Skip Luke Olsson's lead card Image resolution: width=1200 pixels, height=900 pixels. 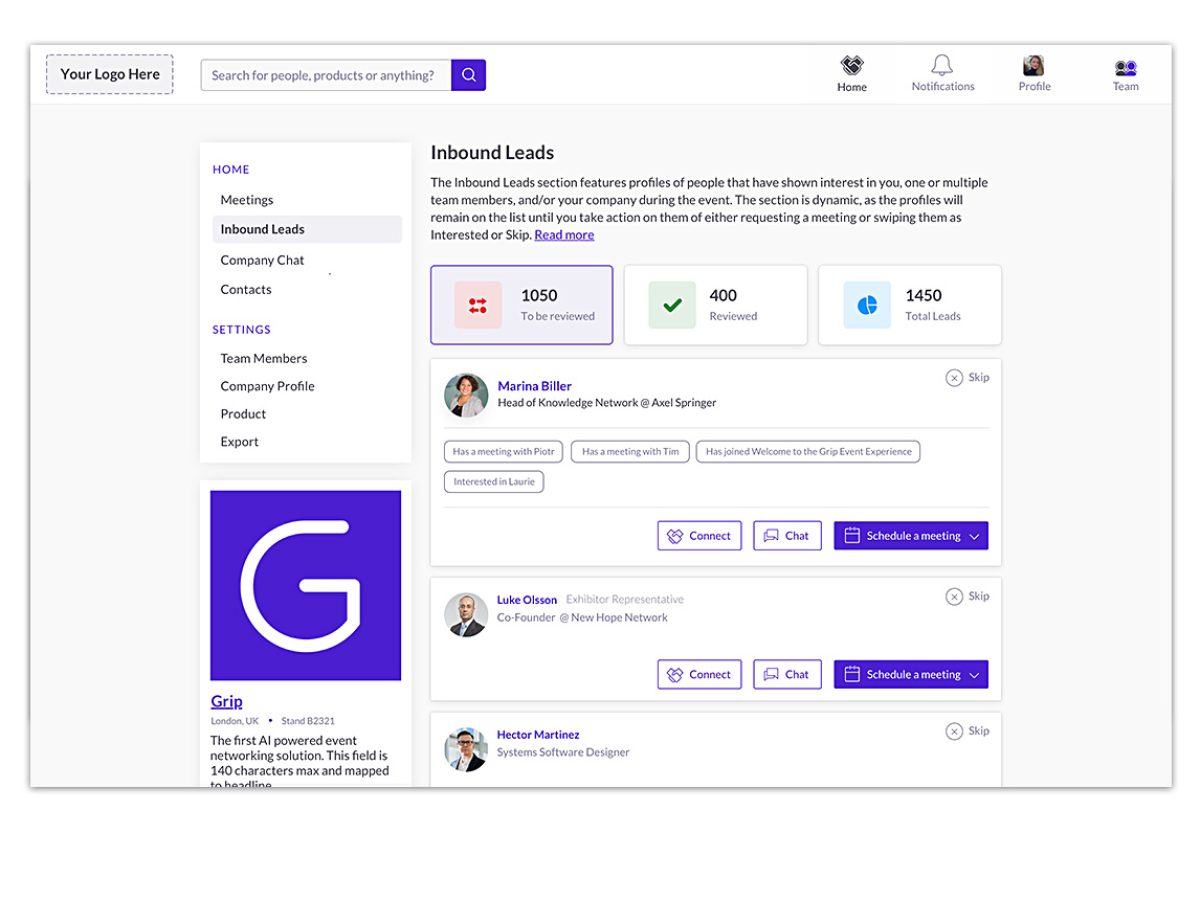coord(967,597)
